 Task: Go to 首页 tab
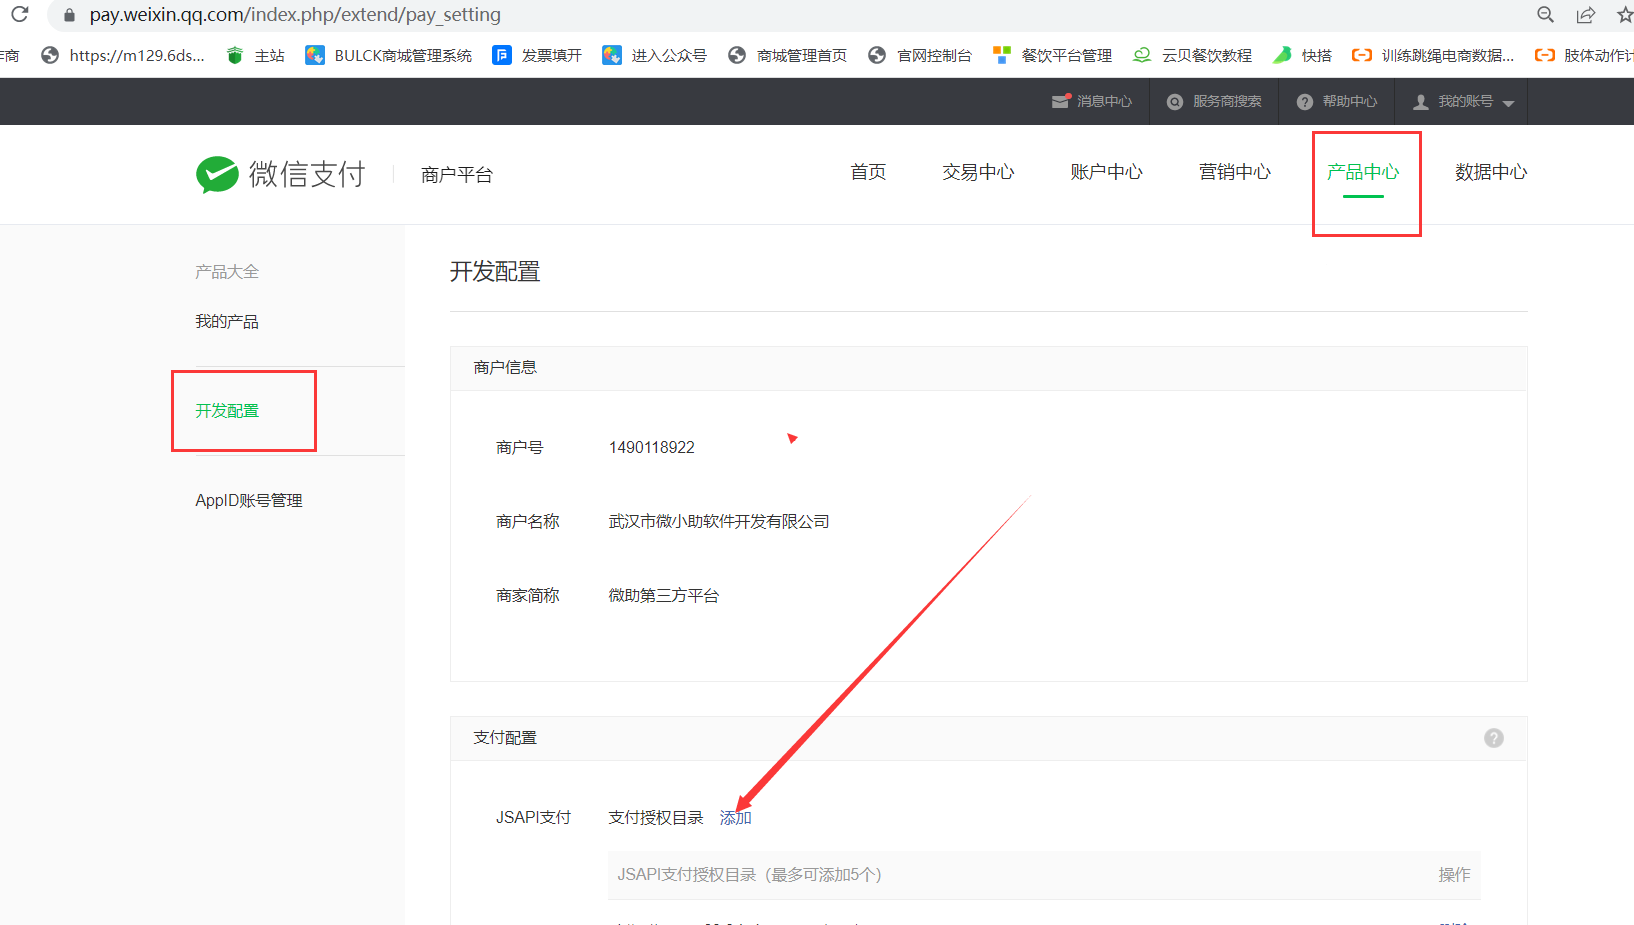click(868, 172)
